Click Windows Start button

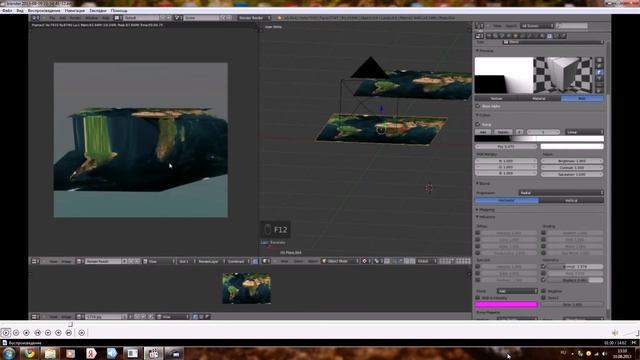click(x=9, y=353)
